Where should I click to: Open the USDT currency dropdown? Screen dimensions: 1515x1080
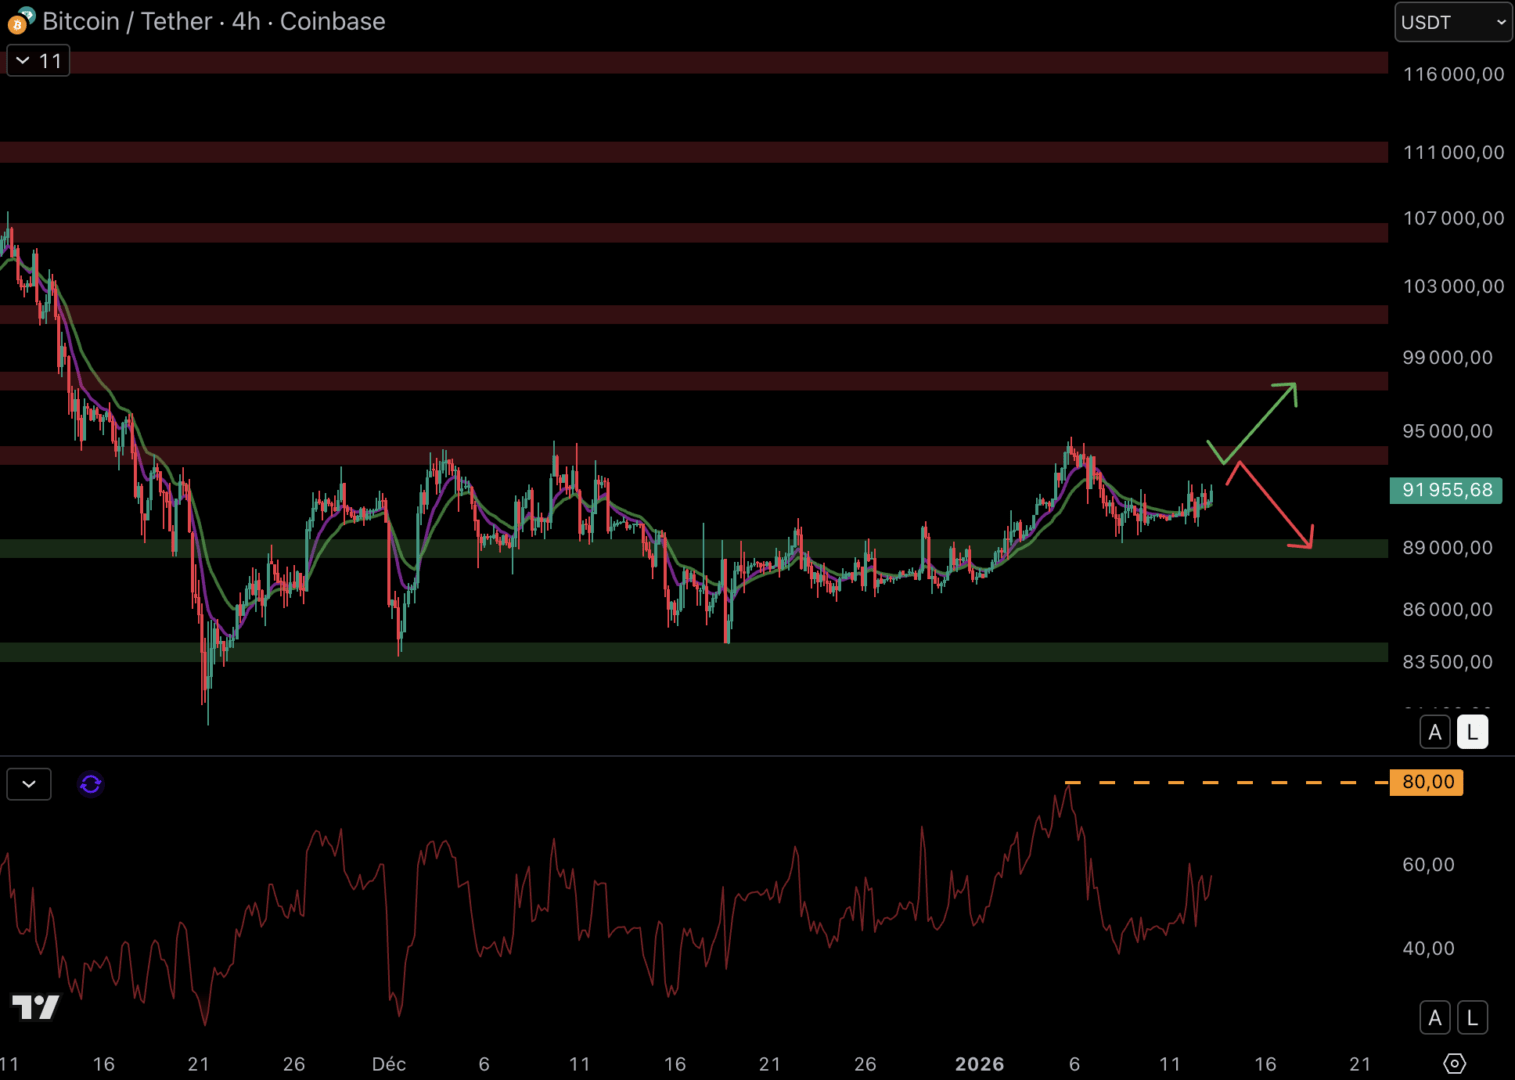pyautogui.click(x=1453, y=22)
